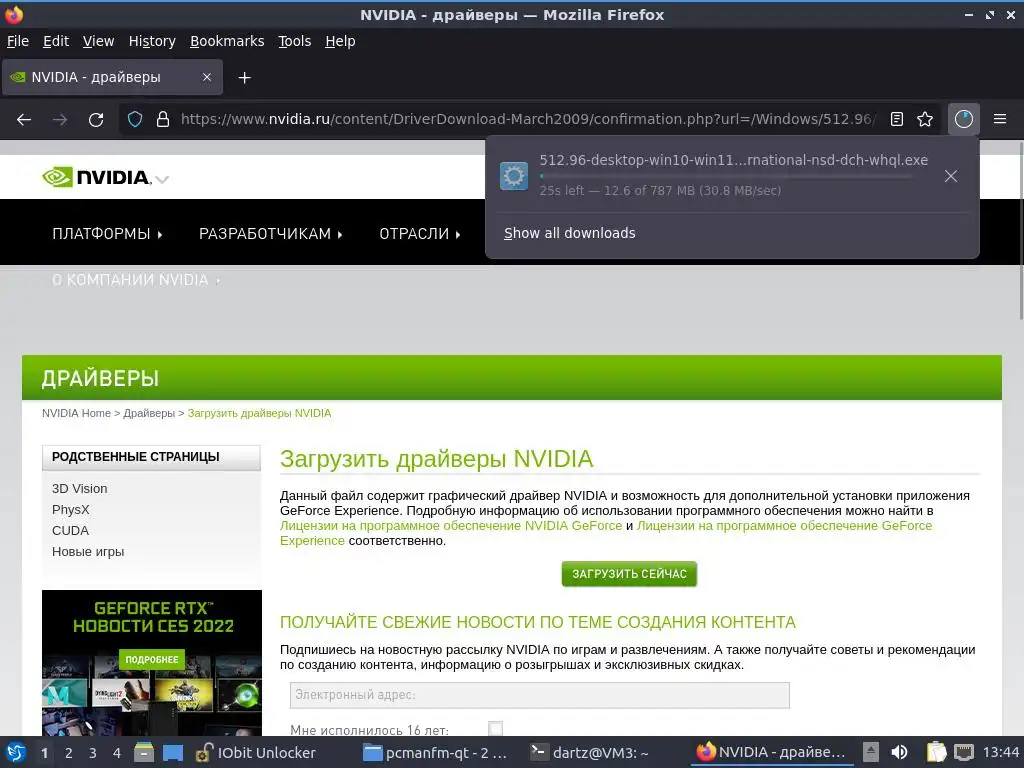This screenshot has width=1024, height=768.
Task: Click the forward navigation arrow
Action: pos(60,120)
